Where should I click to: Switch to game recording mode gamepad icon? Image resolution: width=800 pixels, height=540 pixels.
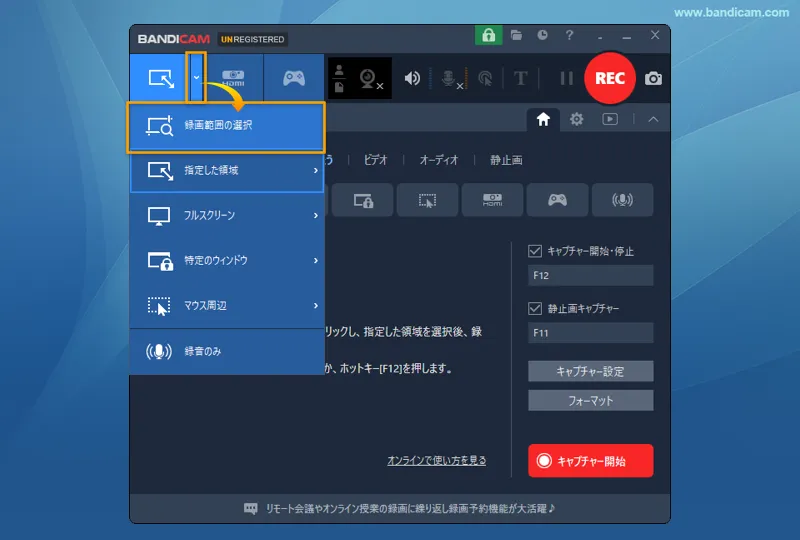[x=294, y=78]
